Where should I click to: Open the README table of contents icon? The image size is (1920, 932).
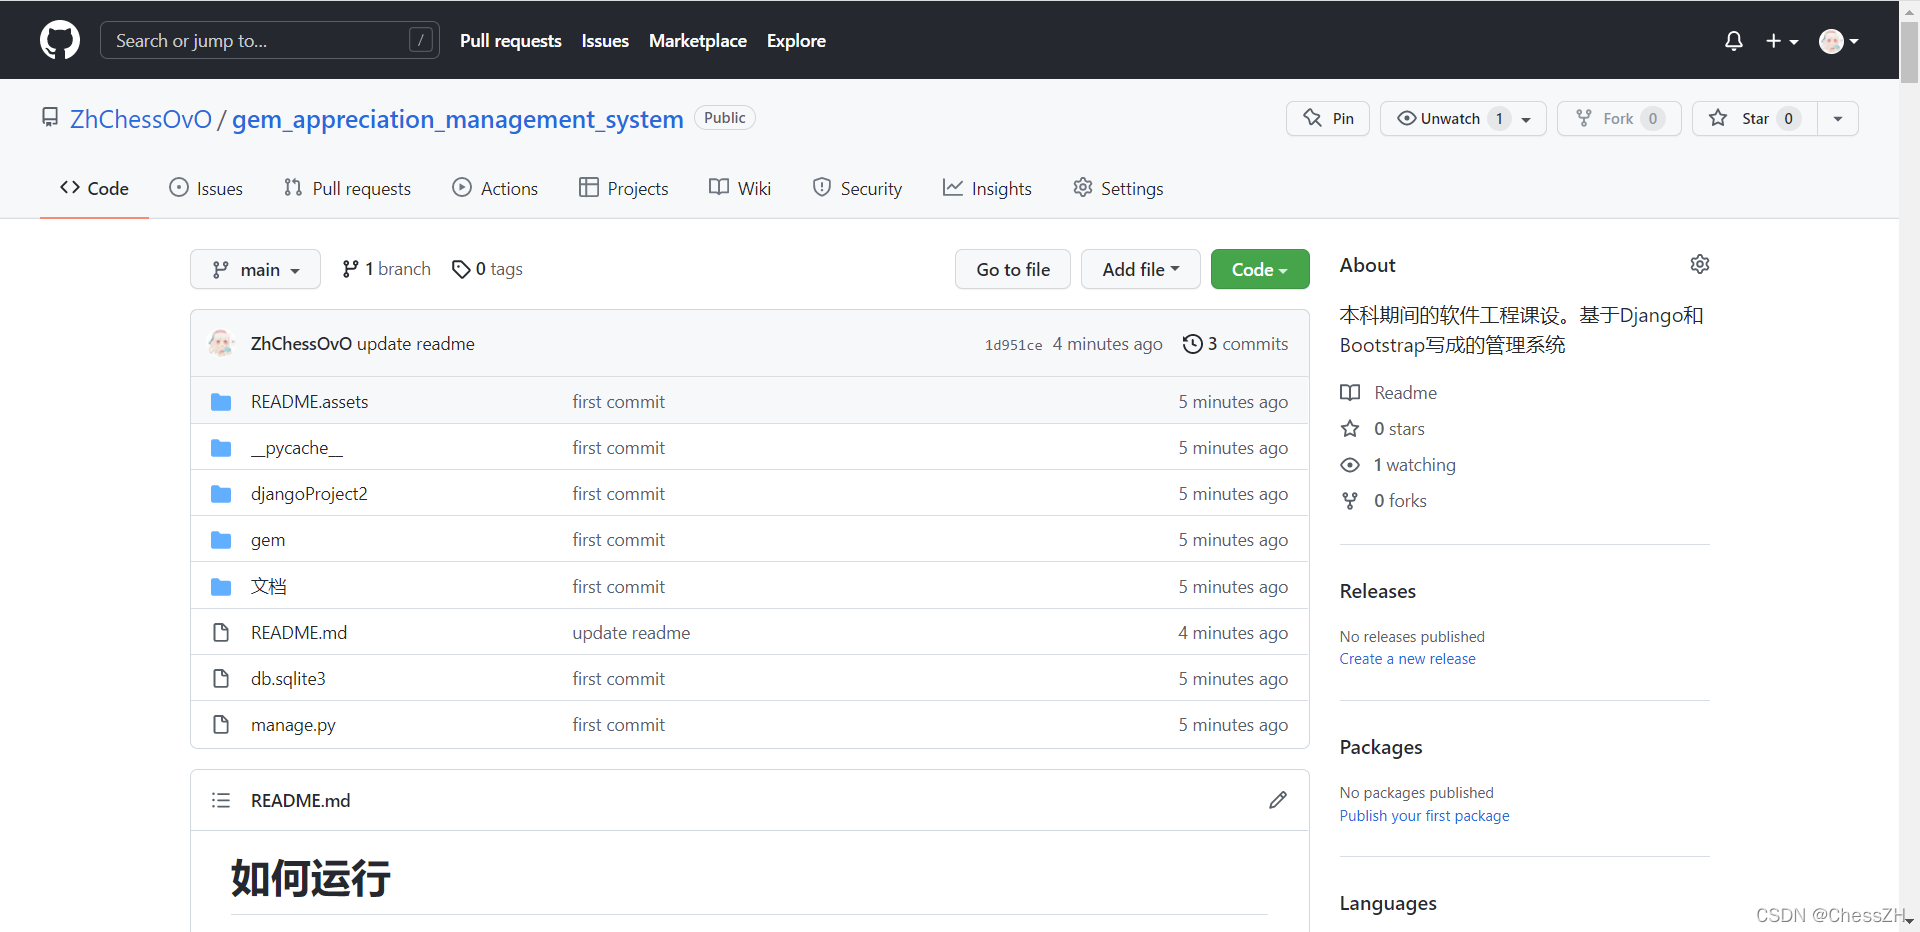pos(221,800)
